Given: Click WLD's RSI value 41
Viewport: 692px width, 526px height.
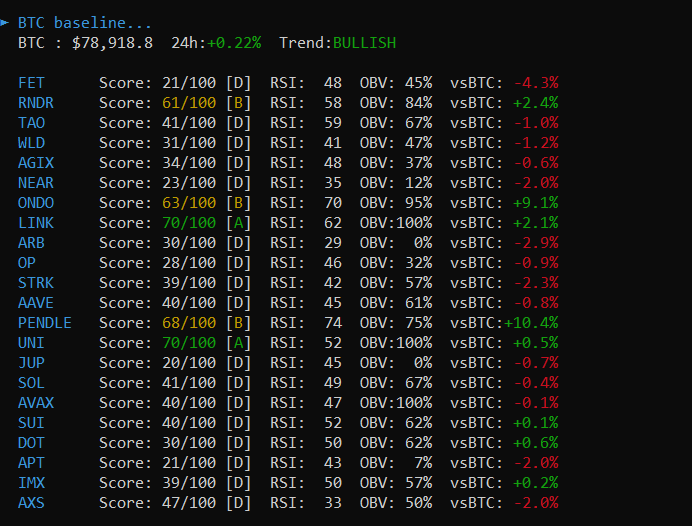Looking at the screenshot, I should click(333, 143).
